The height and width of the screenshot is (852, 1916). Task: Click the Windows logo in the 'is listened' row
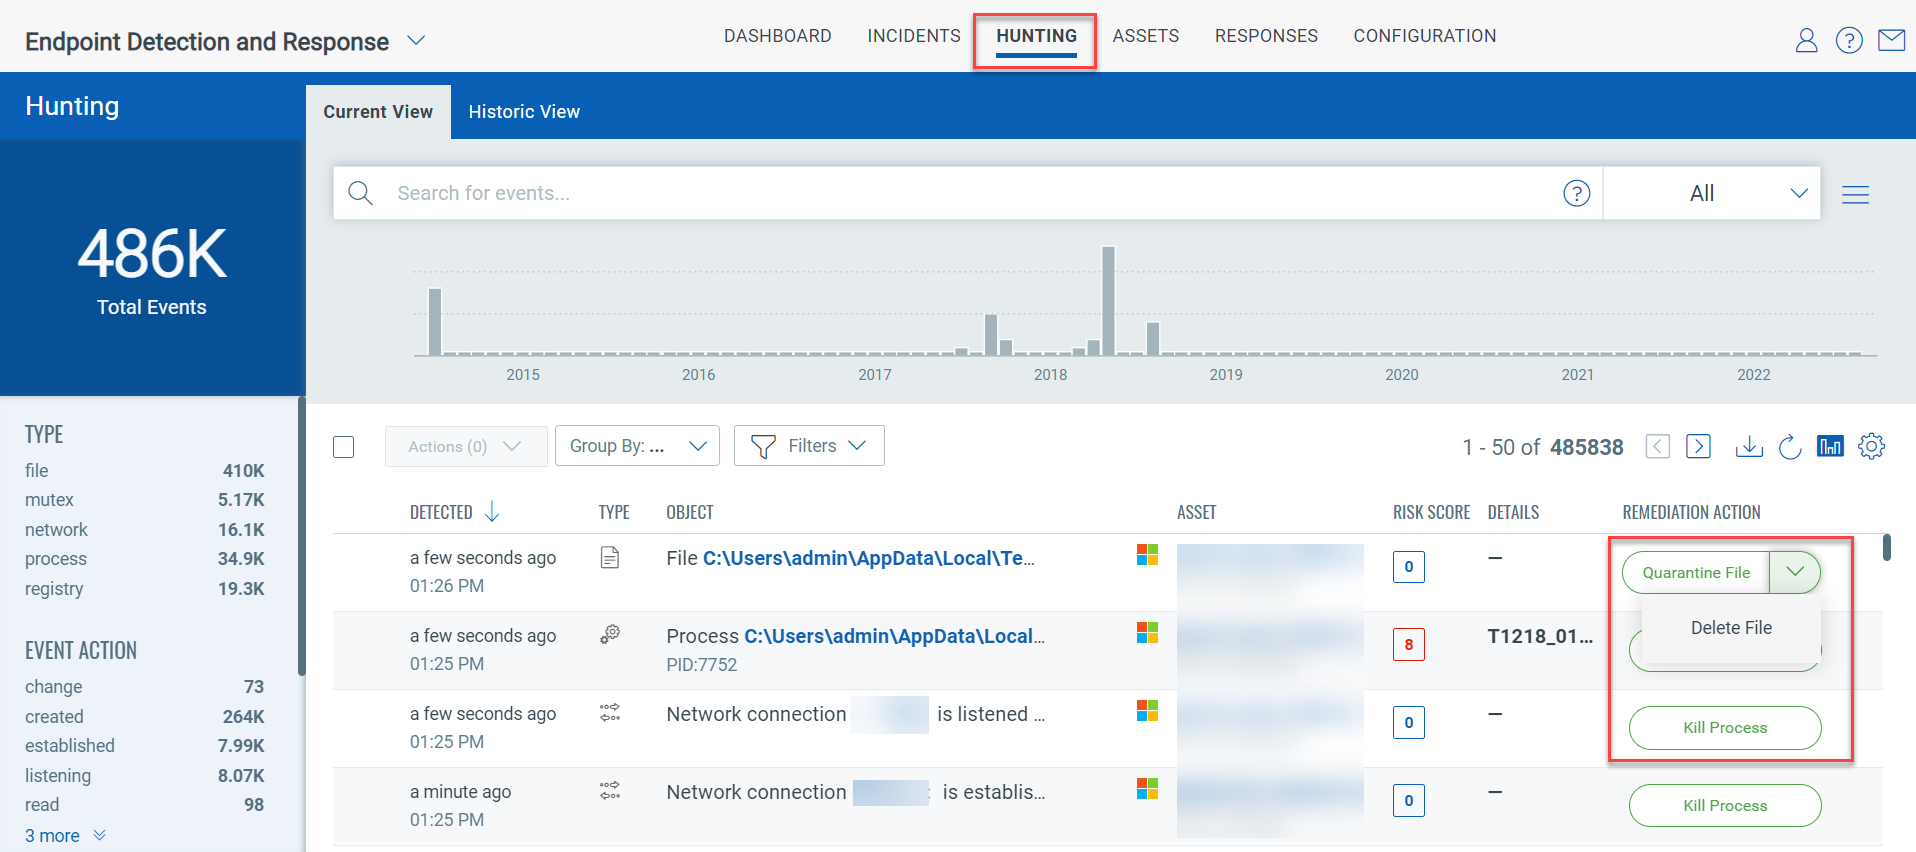point(1147,711)
